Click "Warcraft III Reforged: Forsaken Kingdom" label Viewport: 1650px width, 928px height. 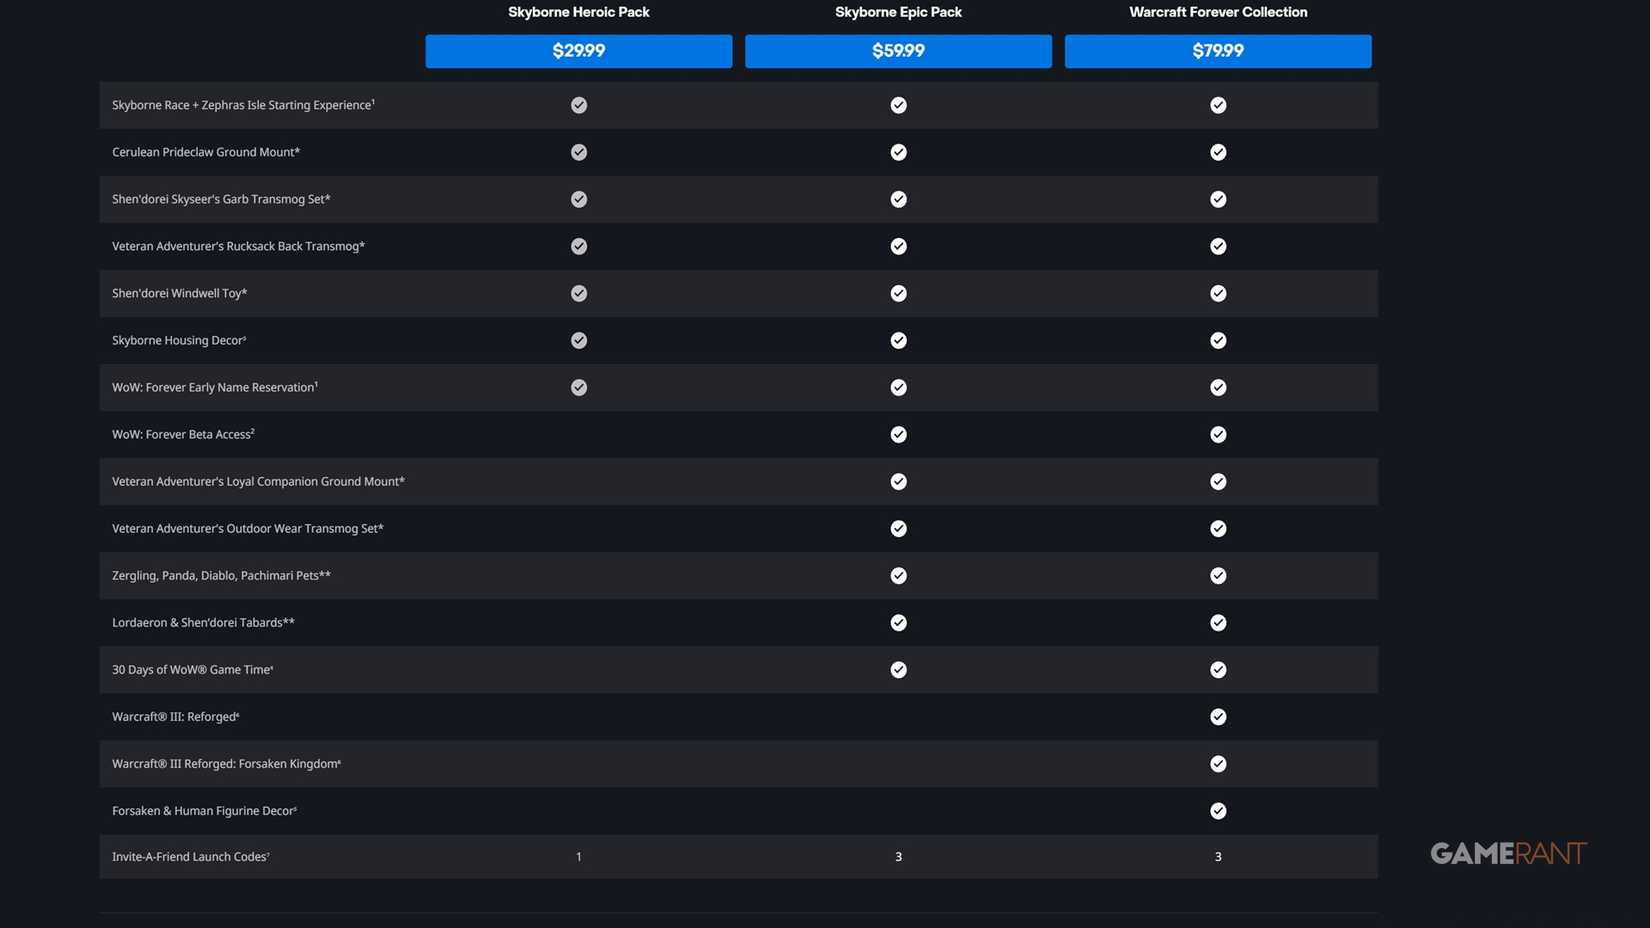pyautogui.click(x=226, y=763)
